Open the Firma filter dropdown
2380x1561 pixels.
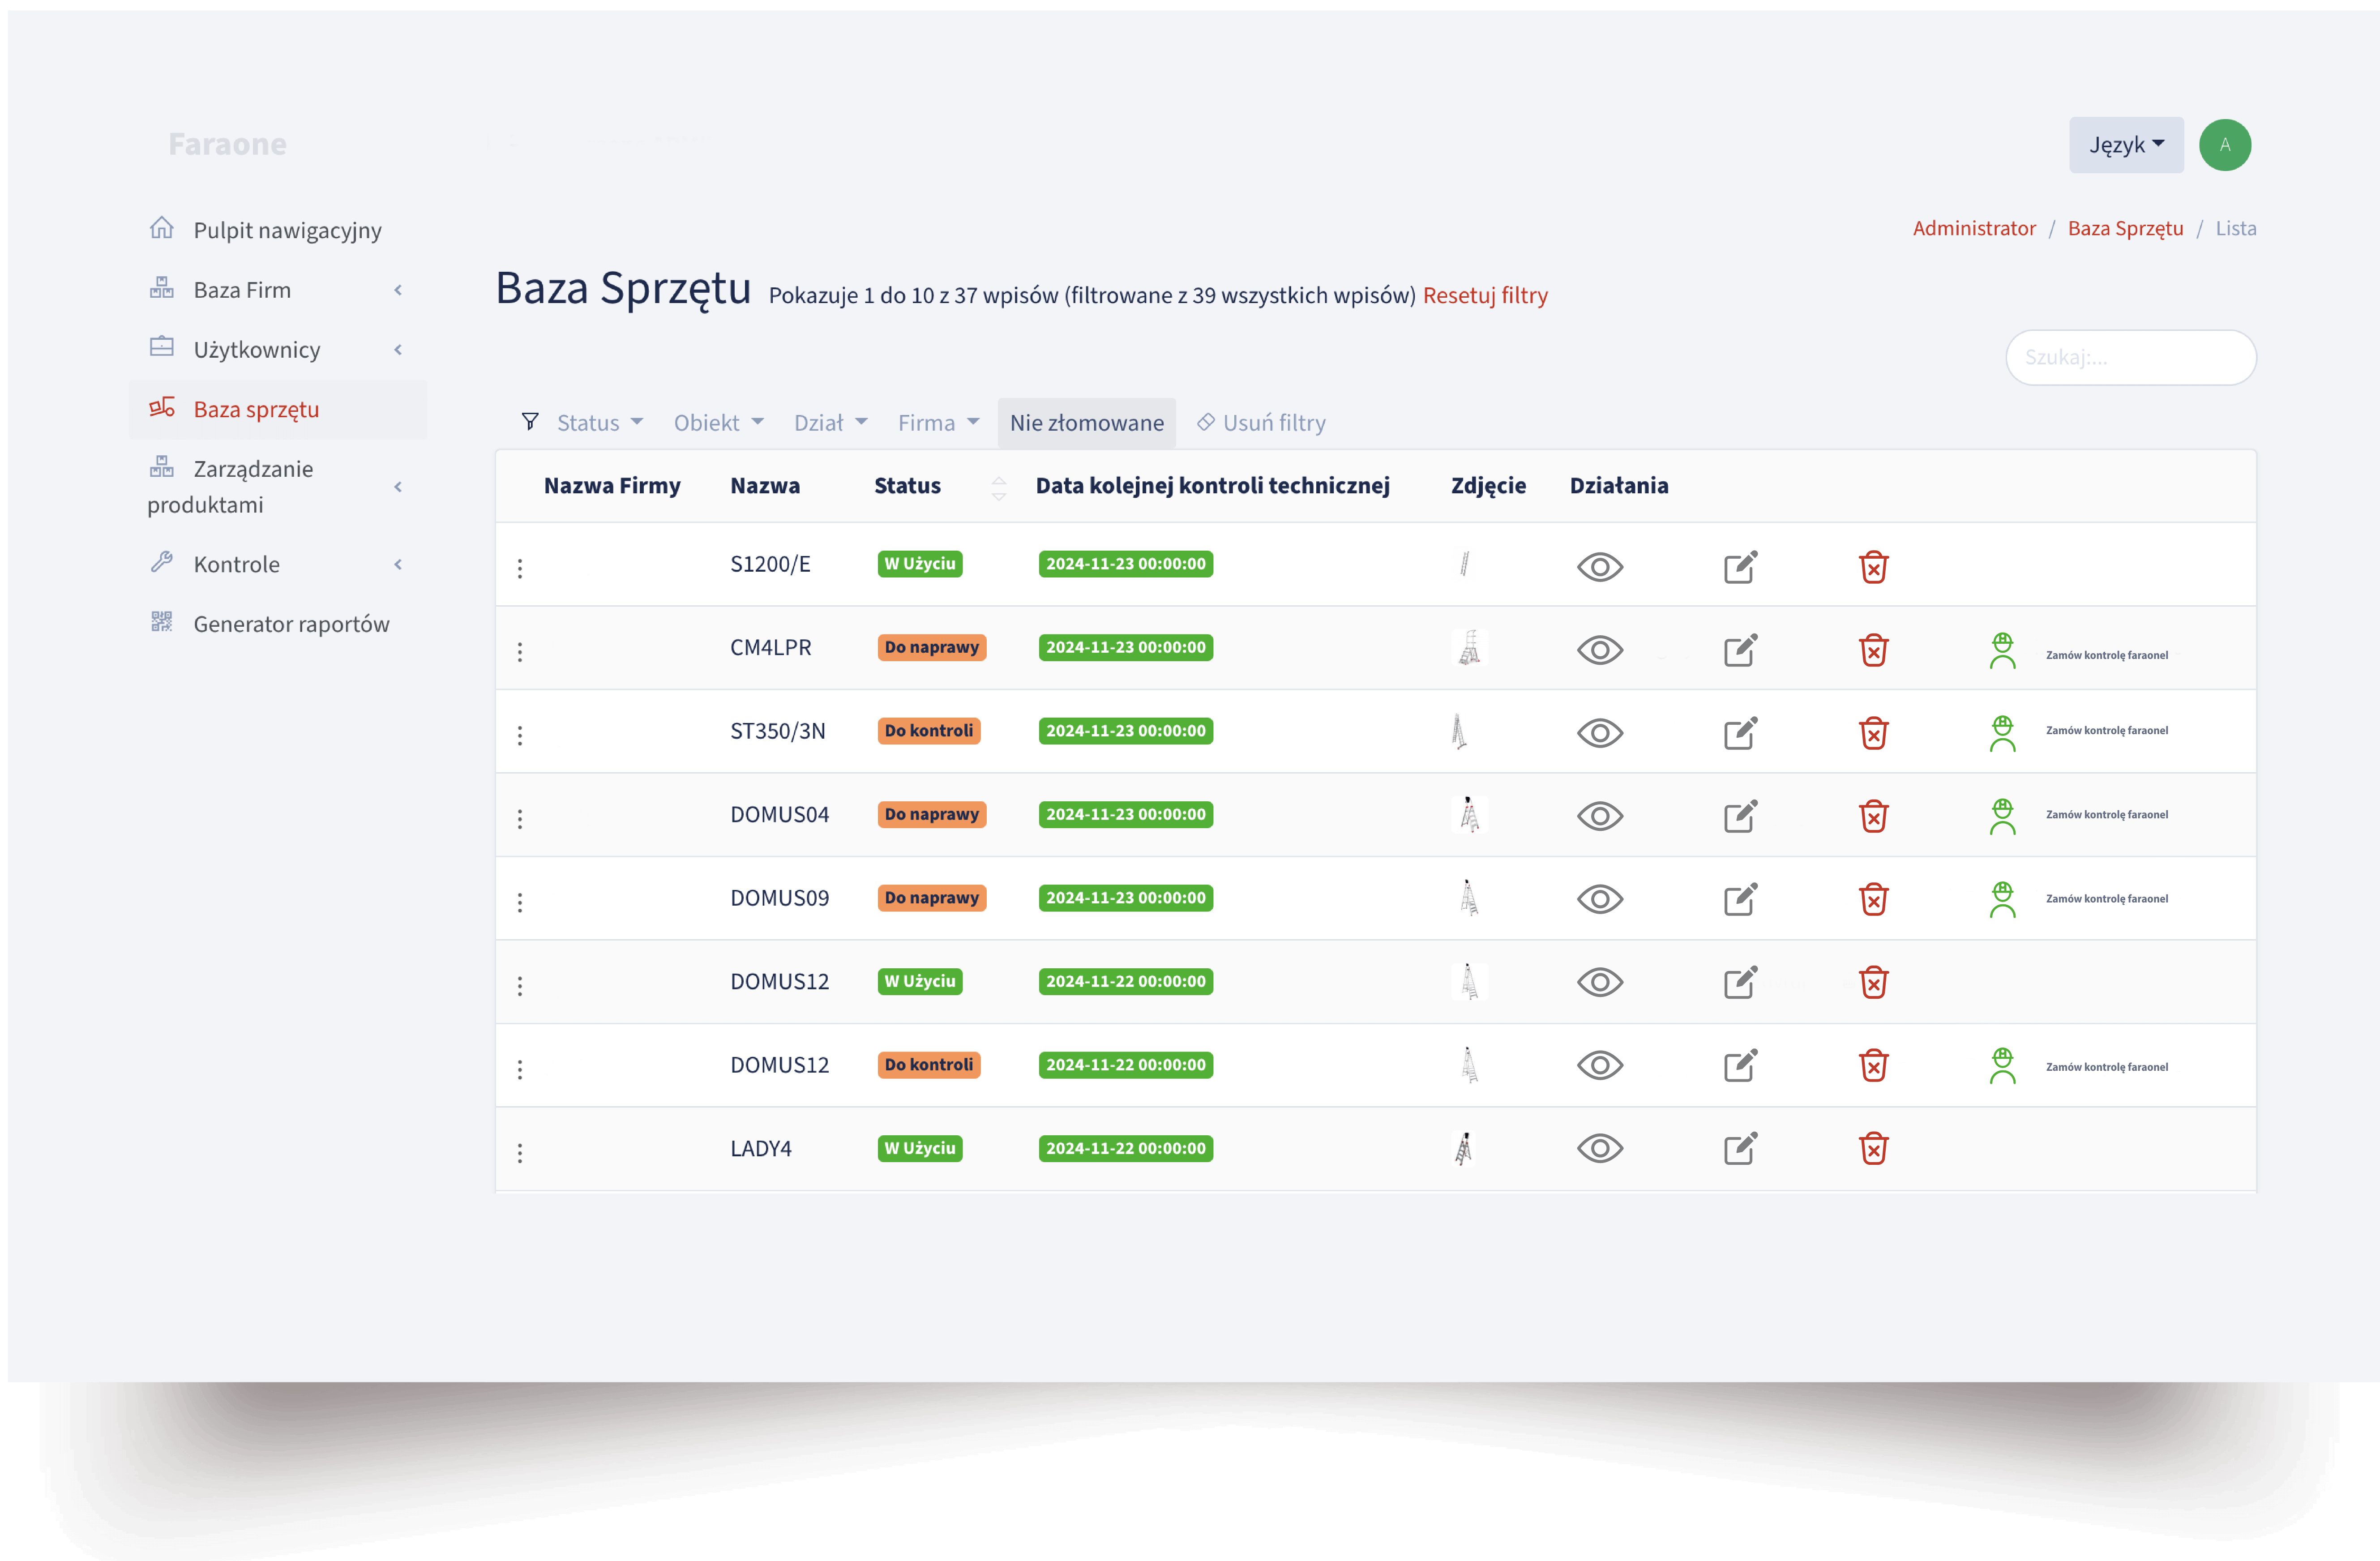pos(938,423)
